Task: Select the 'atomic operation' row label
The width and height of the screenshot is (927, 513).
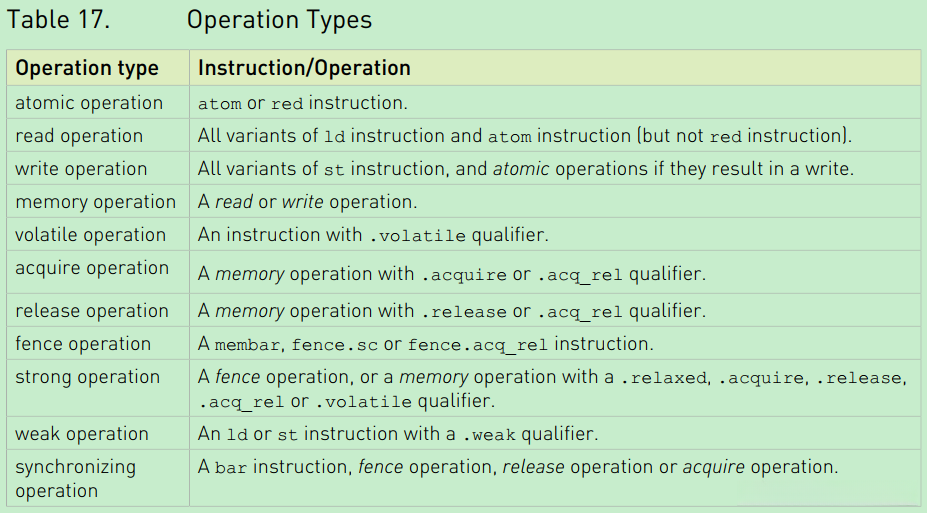Action: click(89, 103)
